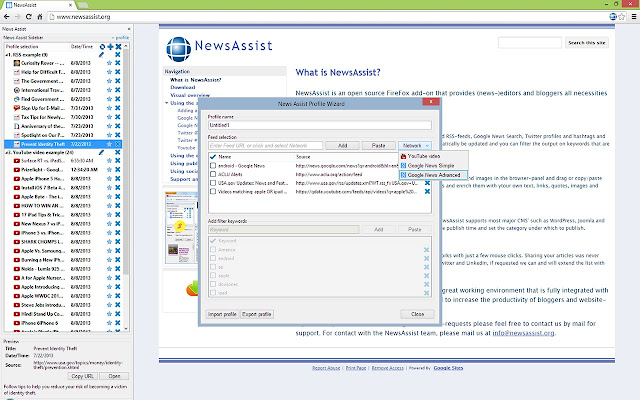Open the info@newsassist.org mail link
Image resolution: width=640 pixels, height=400 pixels.
(523, 333)
